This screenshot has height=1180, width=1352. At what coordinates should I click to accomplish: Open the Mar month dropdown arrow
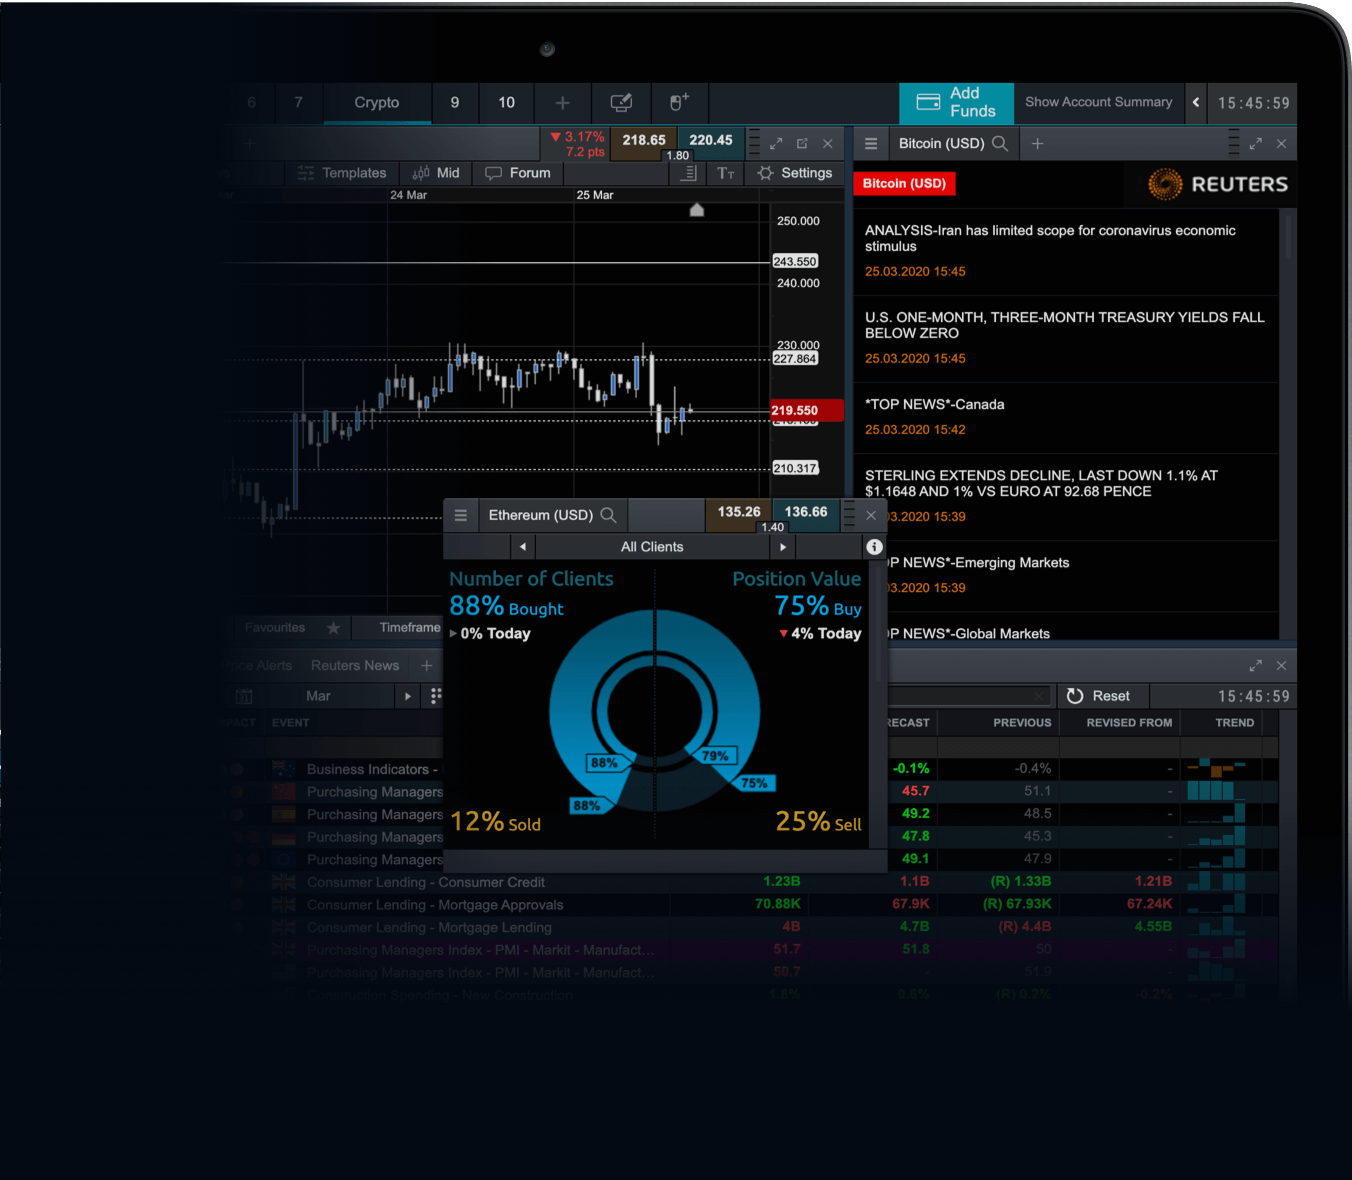point(408,695)
